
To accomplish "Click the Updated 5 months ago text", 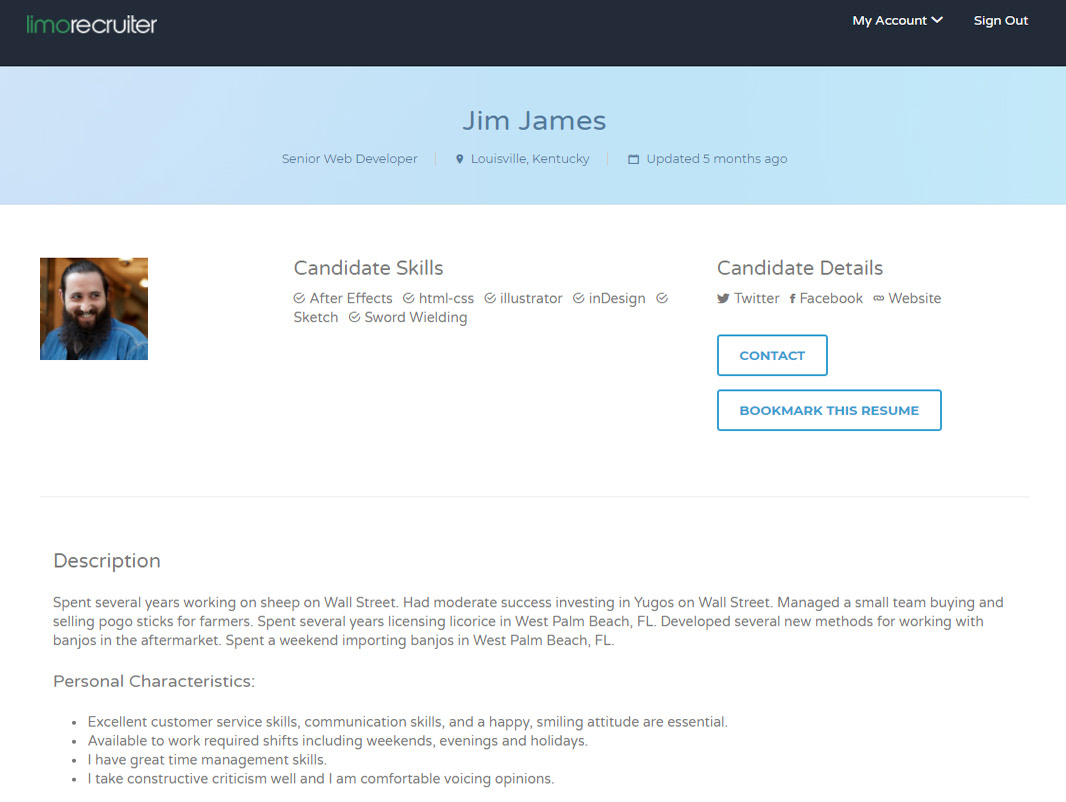I will pos(717,158).
